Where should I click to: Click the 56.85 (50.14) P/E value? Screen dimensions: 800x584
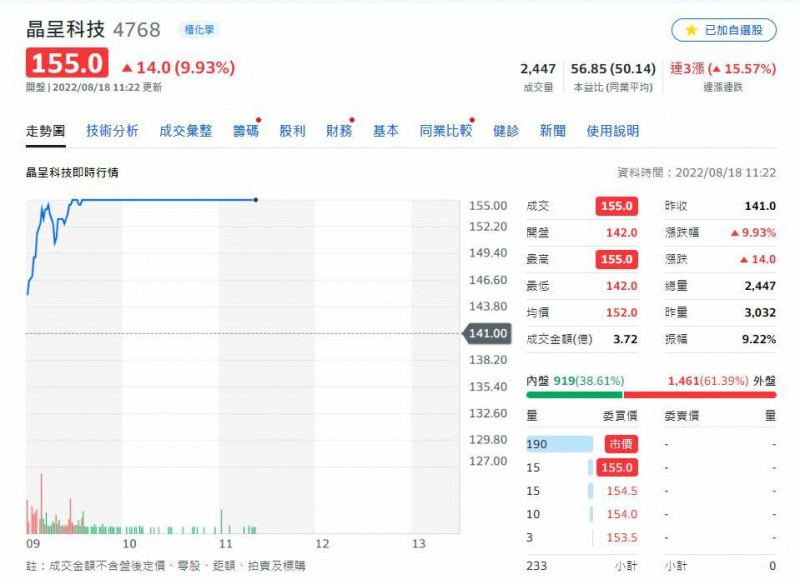click(x=613, y=69)
